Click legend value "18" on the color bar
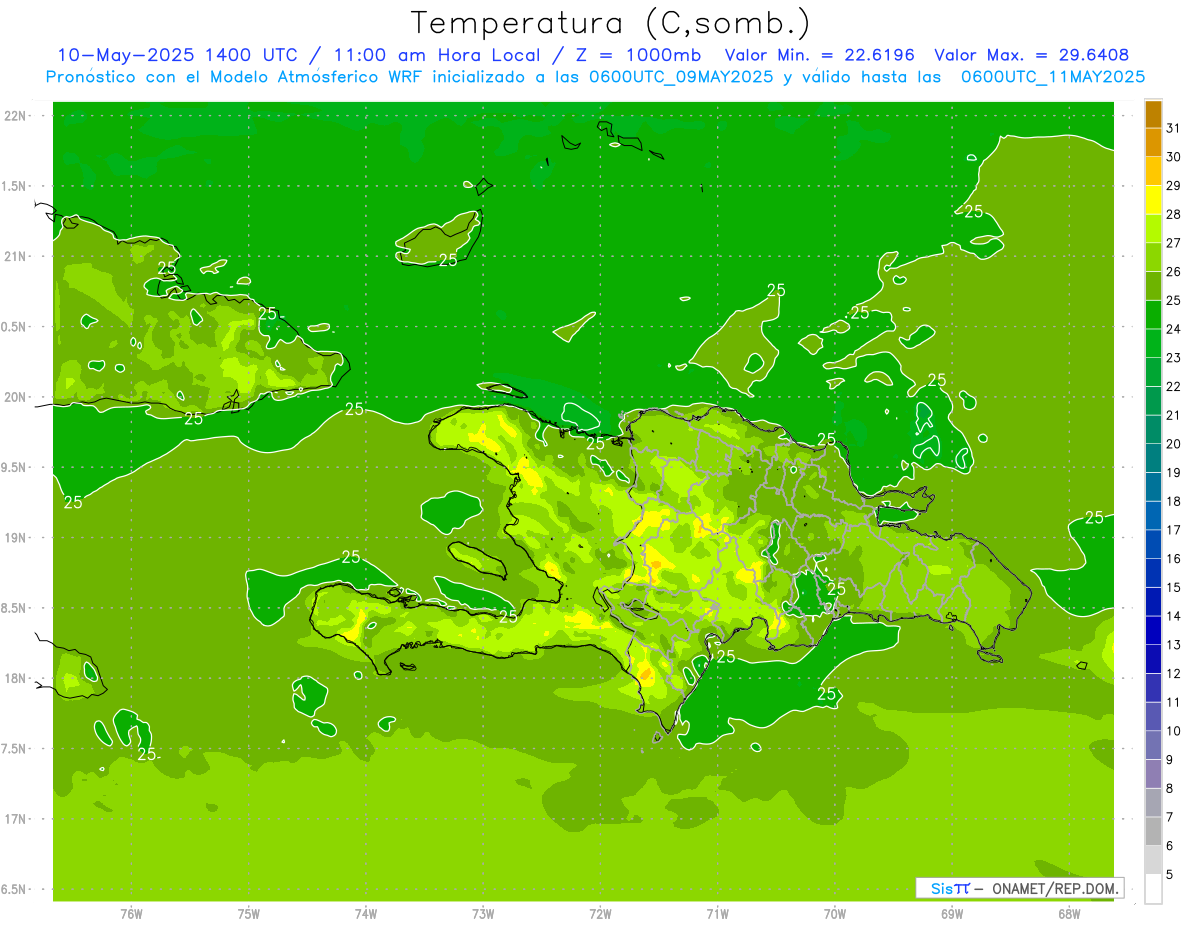Viewport: 1200px width, 927px height. 1173,501
